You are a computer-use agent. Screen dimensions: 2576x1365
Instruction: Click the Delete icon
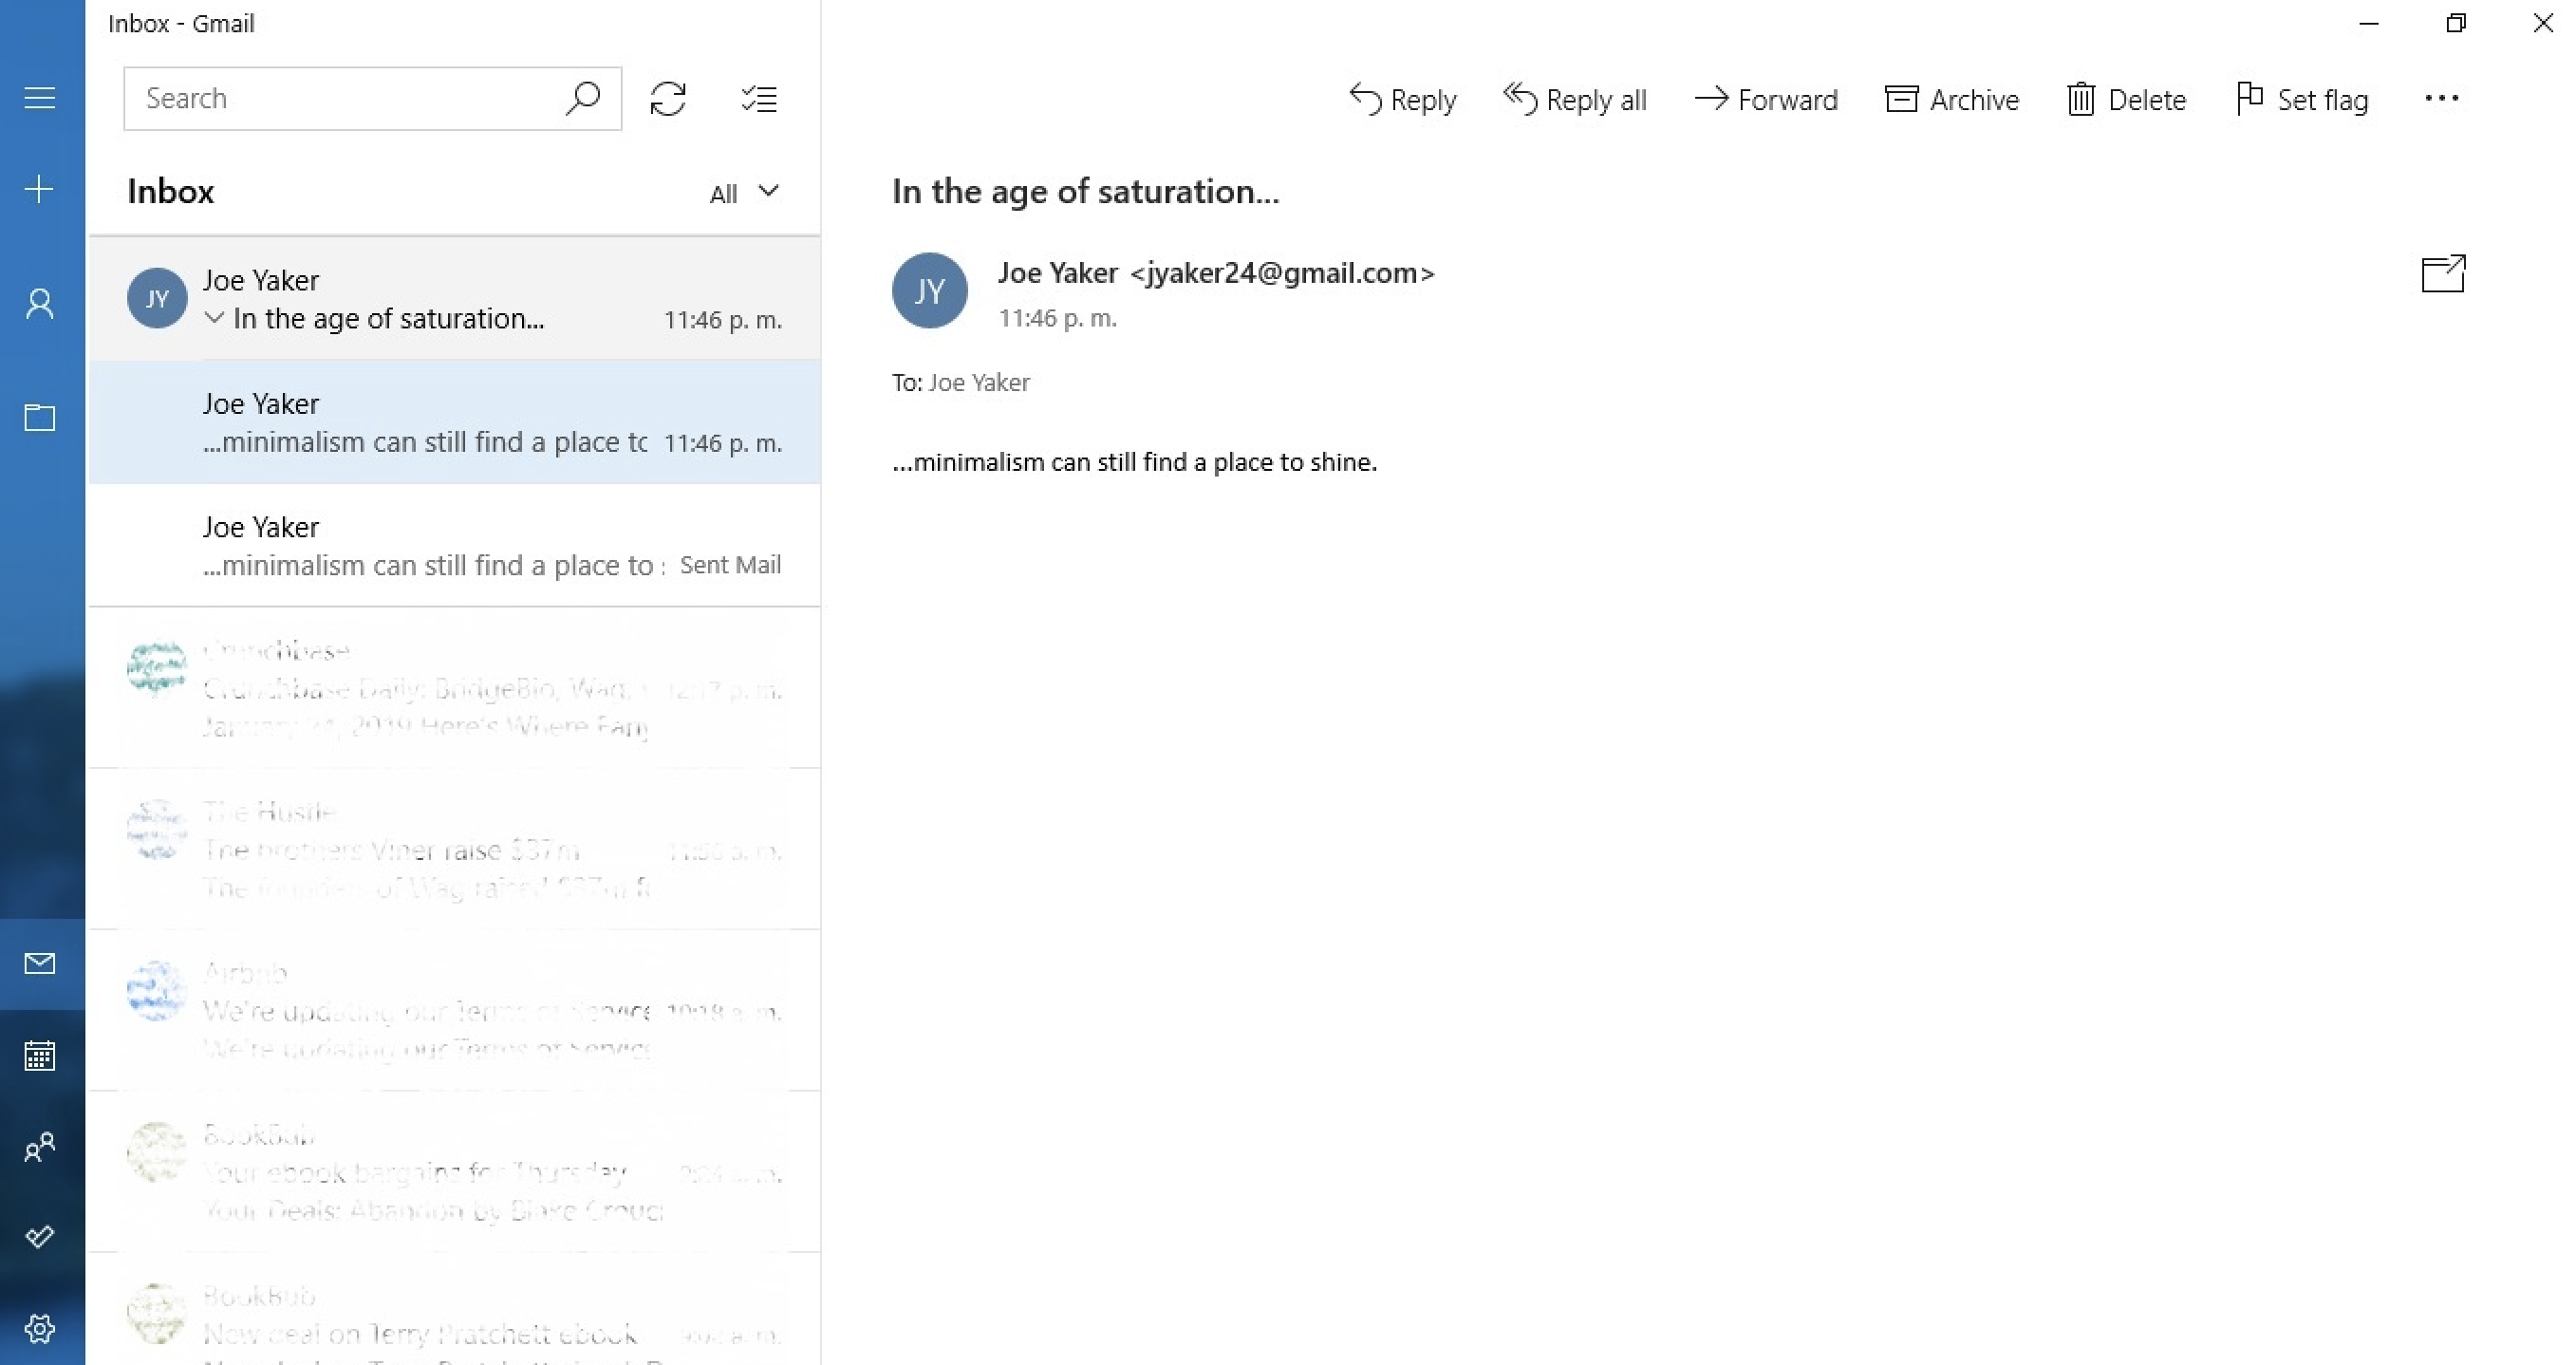click(2126, 97)
